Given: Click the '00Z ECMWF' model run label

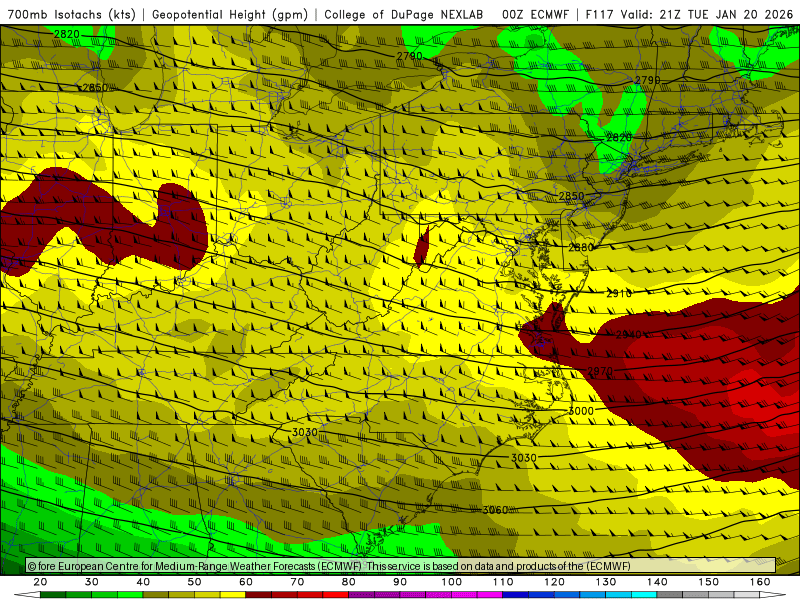Looking at the screenshot, I should (535, 14).
